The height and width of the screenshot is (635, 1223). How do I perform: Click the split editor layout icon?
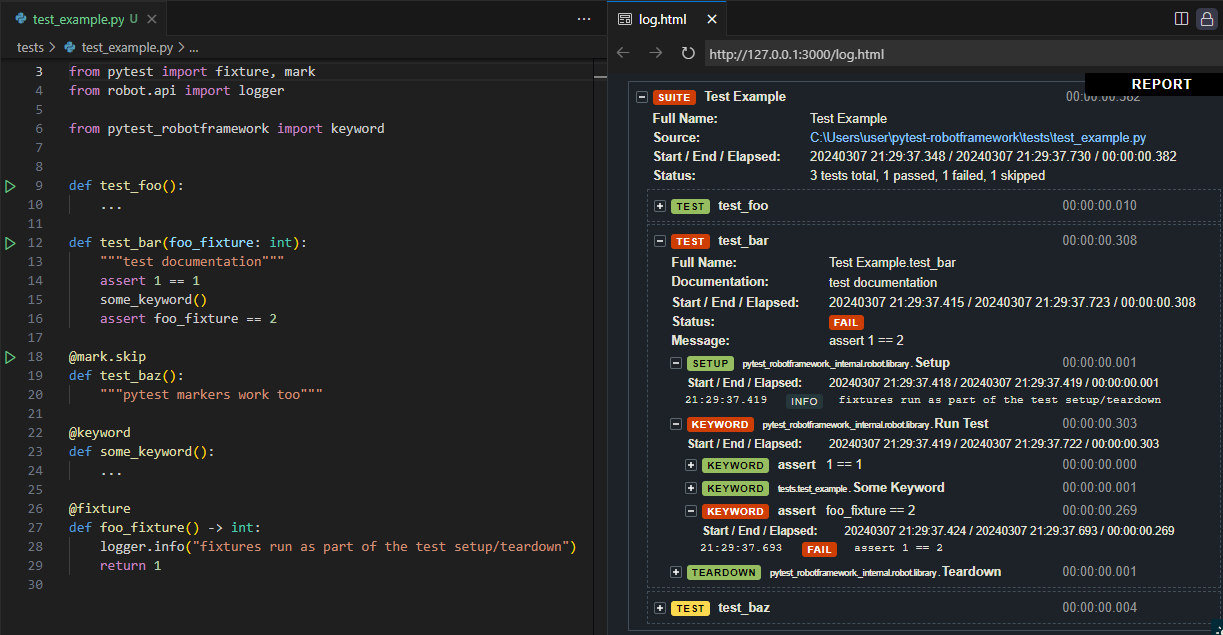[x=1181, y=19]
